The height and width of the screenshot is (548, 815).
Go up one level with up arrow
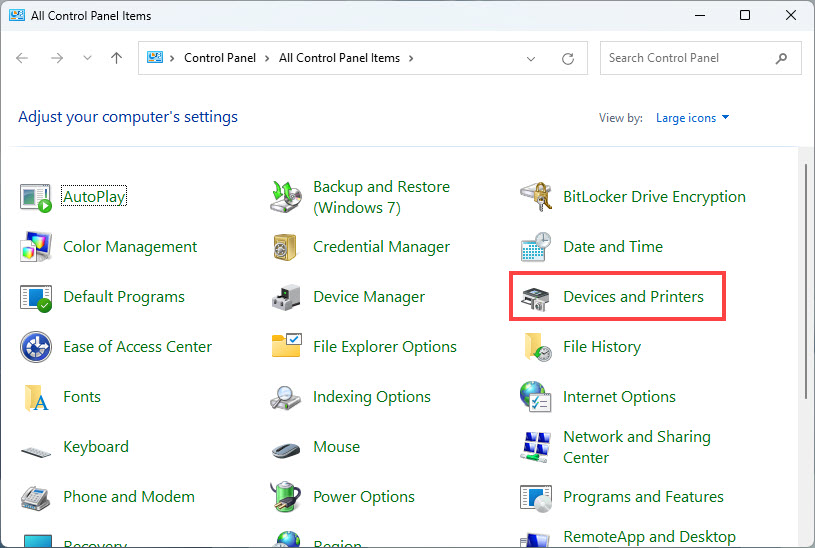(117, 58)
